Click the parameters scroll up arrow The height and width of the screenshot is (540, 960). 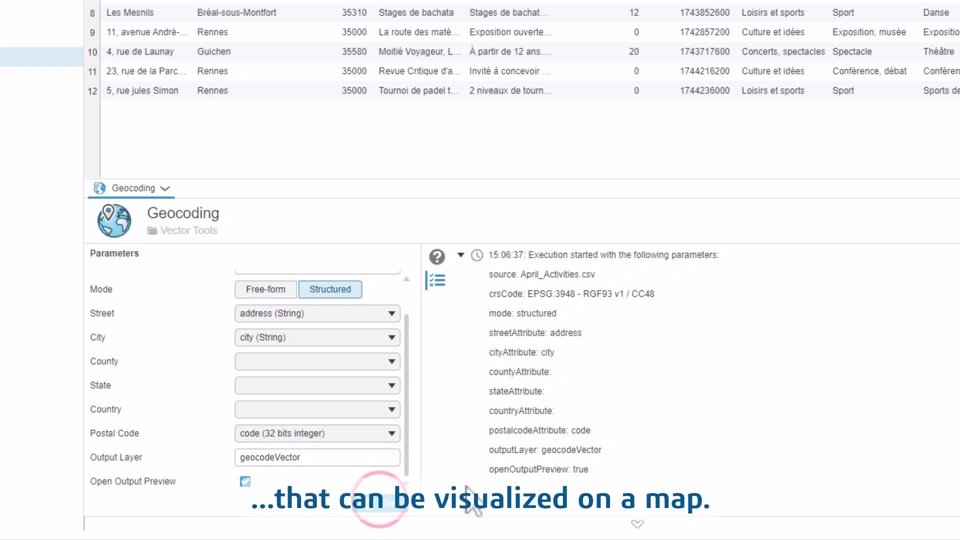[x=407, y=279]
